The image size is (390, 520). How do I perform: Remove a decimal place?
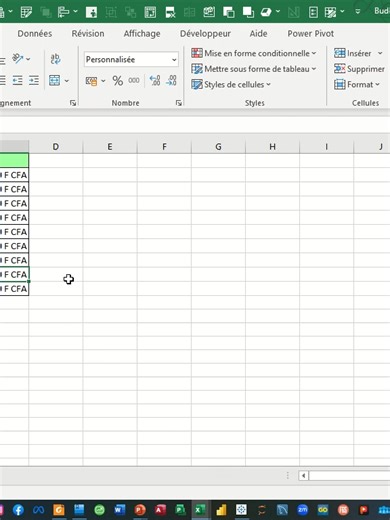tap(171, 80)
